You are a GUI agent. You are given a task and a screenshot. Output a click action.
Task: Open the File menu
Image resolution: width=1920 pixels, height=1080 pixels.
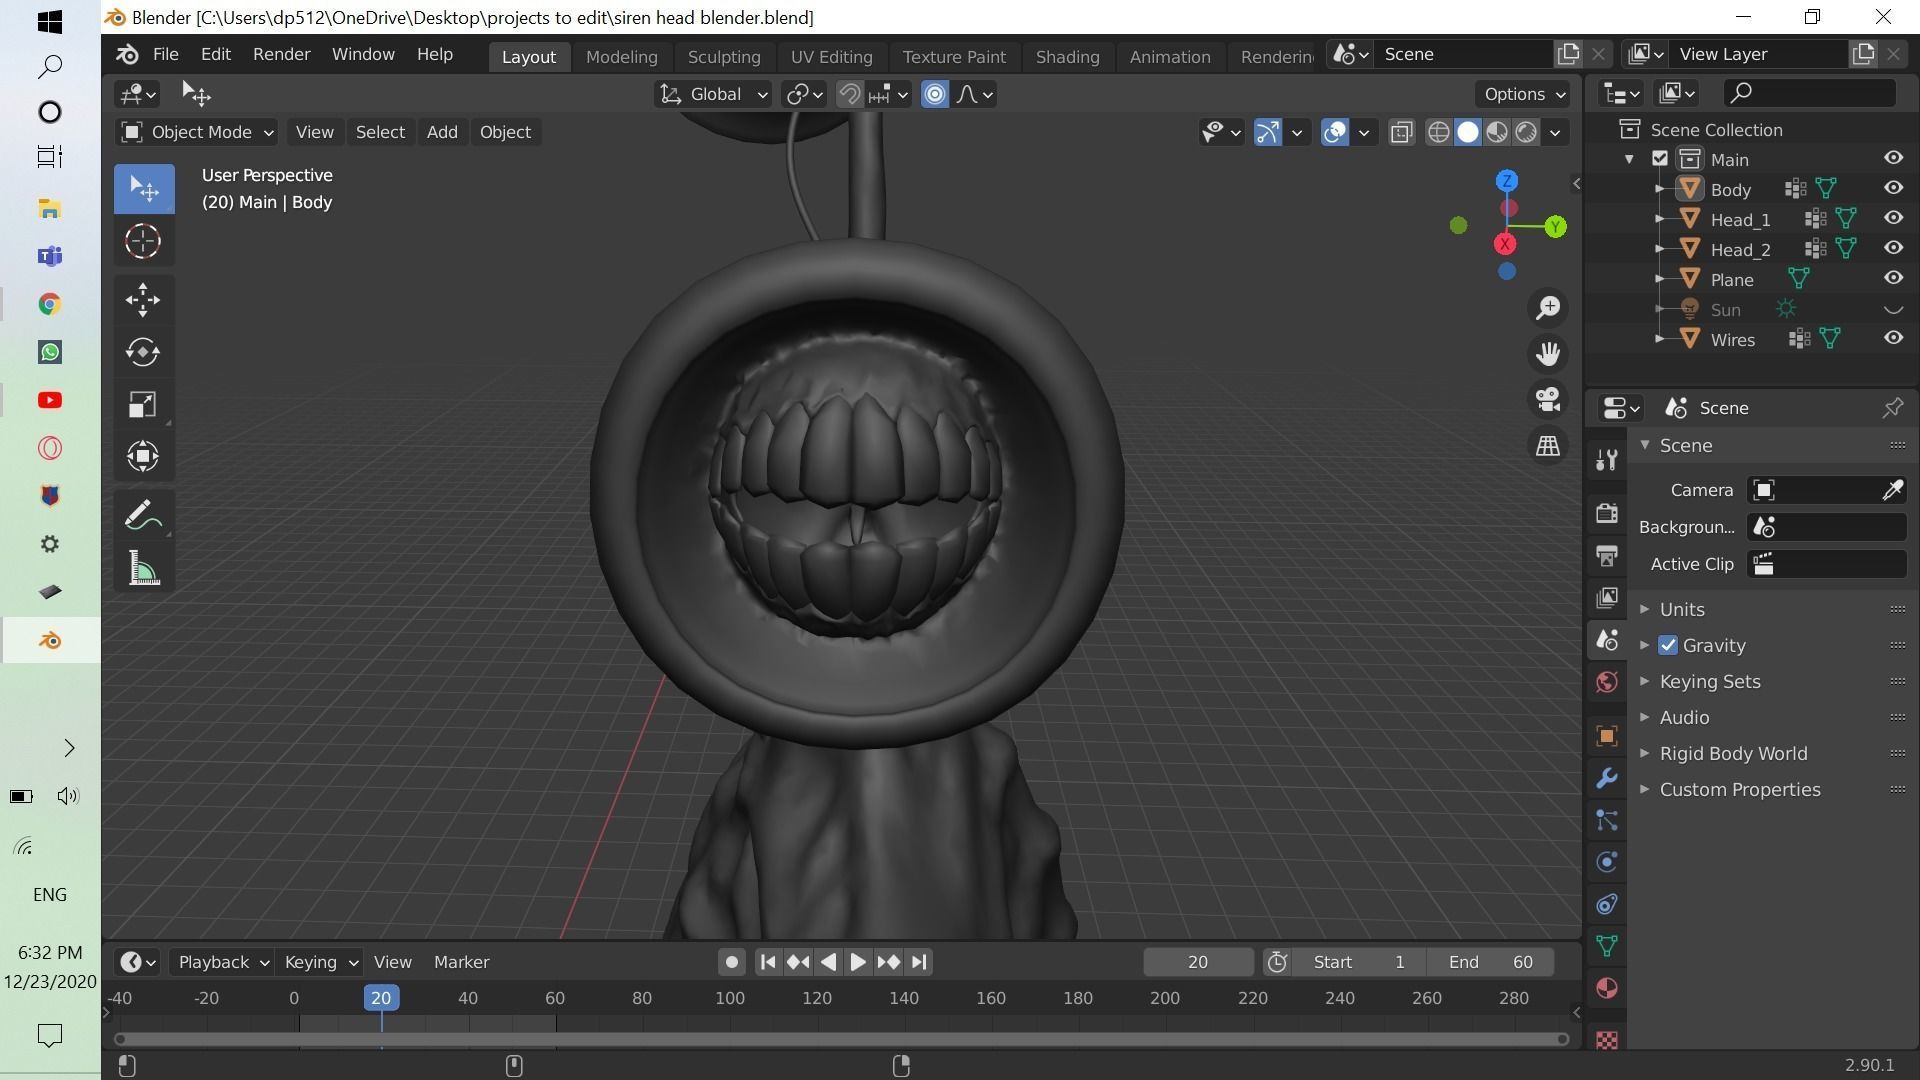[x=165, y=54]
